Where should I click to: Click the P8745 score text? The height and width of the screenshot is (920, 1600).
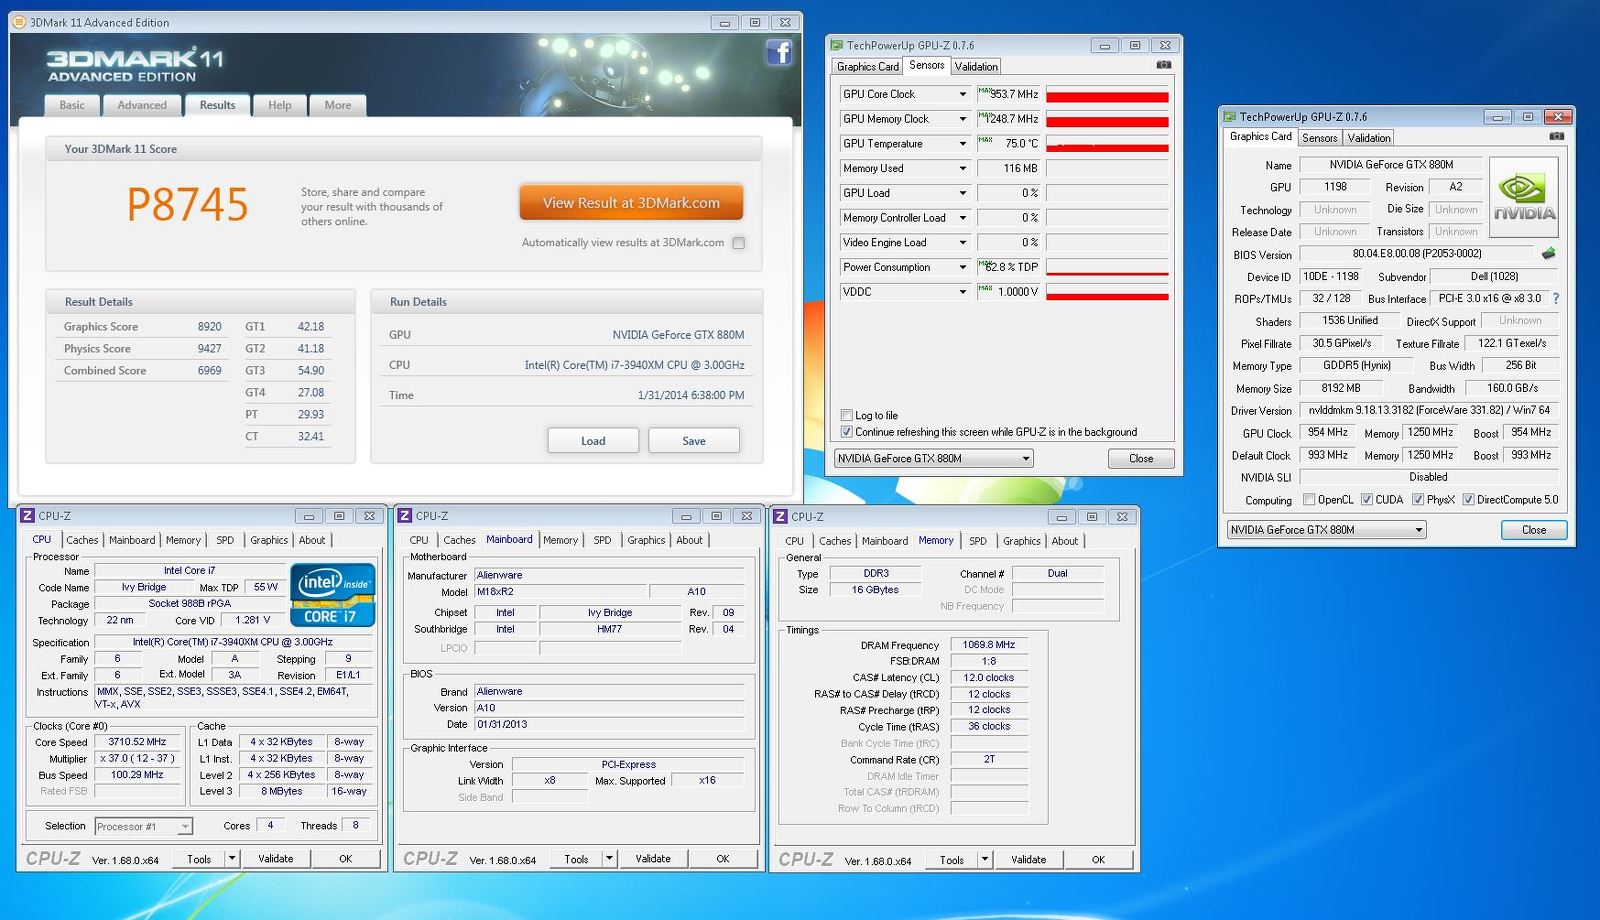coord(187,205)
